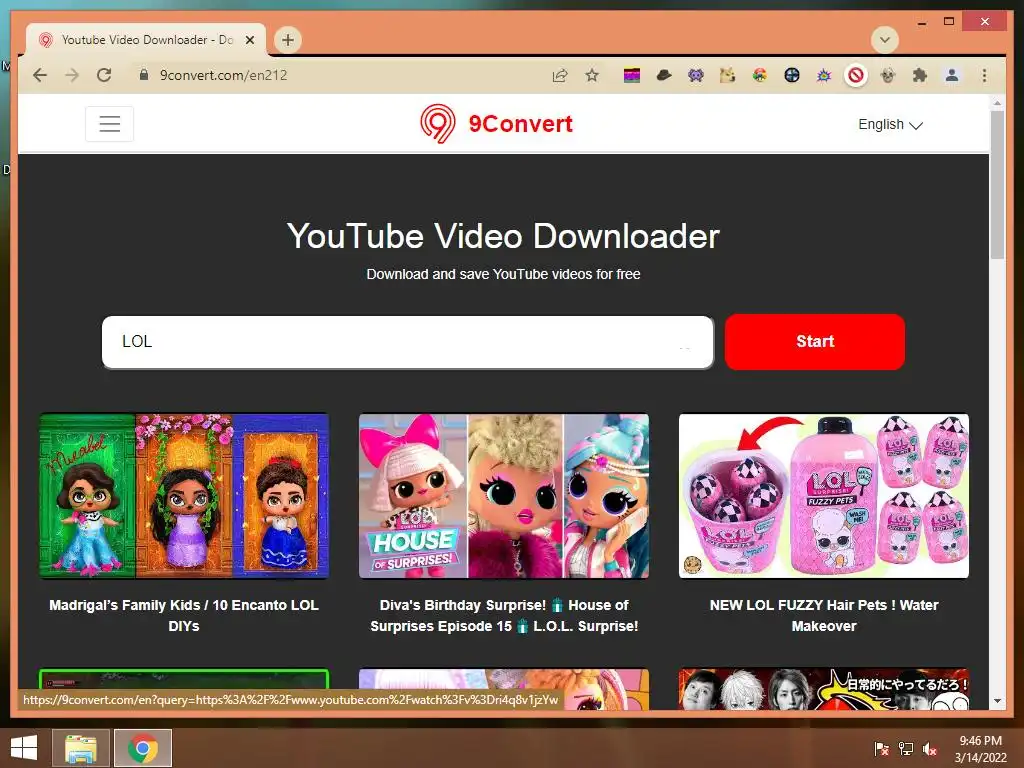Click the dark hat extension icon
The image size is (1024, 768).
click(664, 76)
